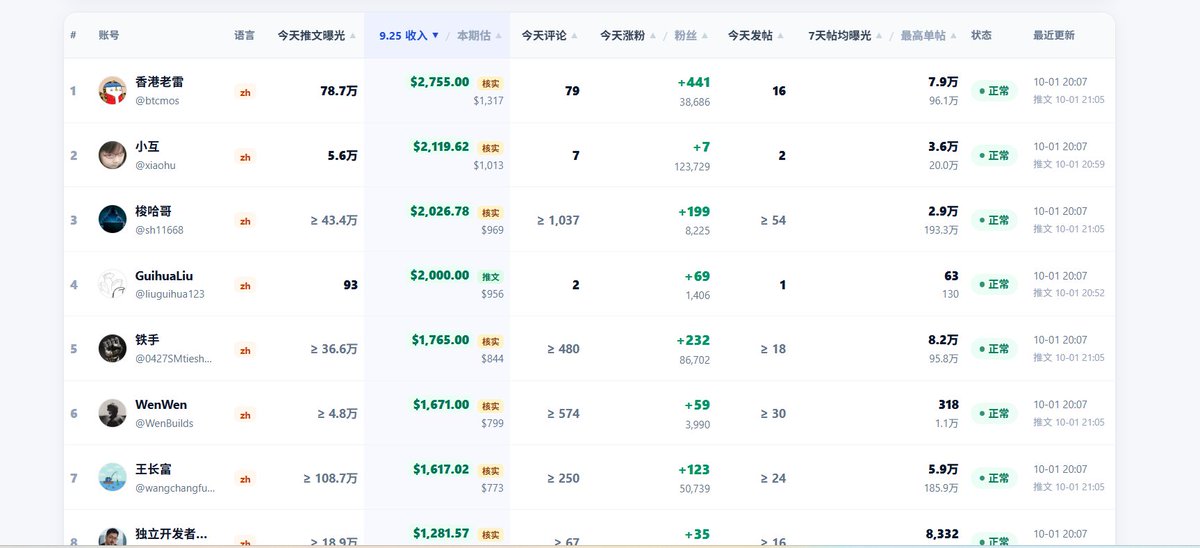Open 梭哈哥 account name
Image resolution: width=1200 pixels, height=548 pixels.
153,211
